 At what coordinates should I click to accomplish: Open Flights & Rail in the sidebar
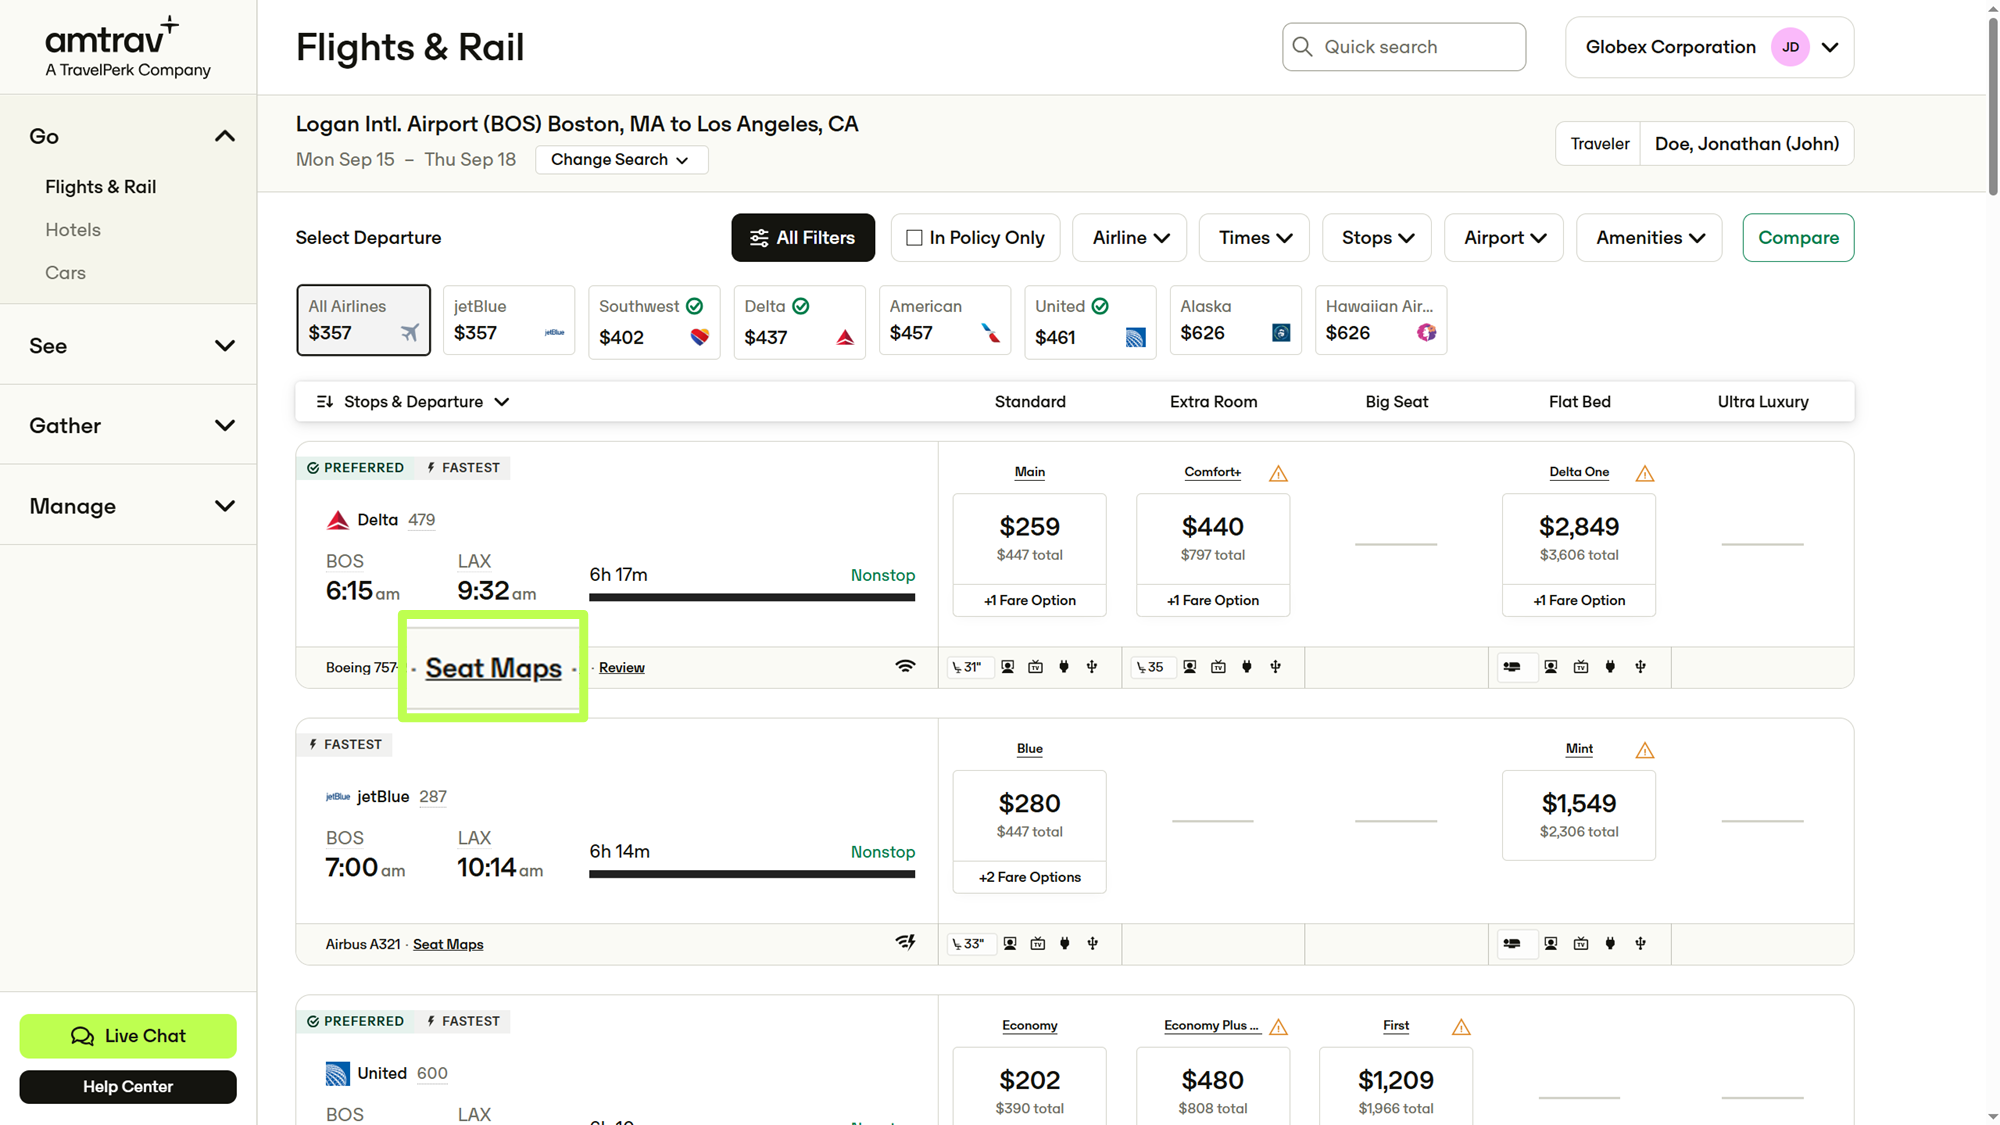point(100,187)
